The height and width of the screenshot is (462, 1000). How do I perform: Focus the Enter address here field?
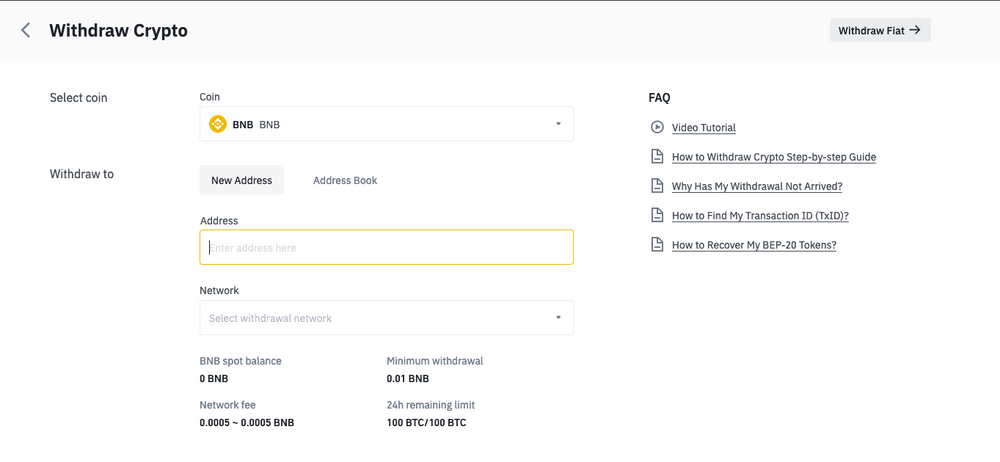pyautogui.click(x=386, y=247)
